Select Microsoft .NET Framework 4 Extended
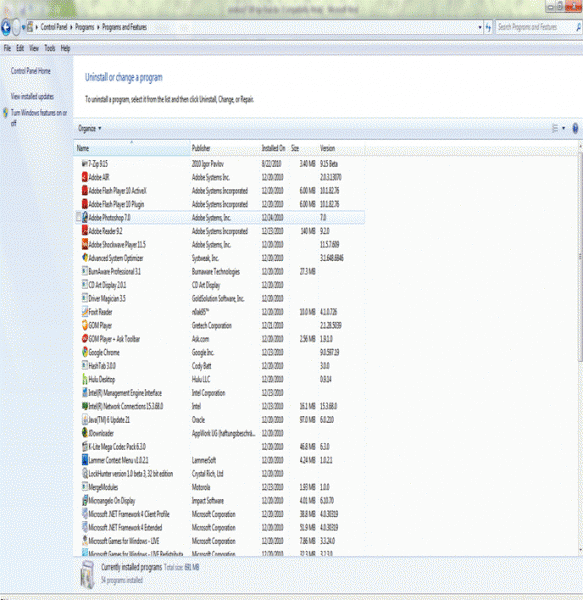The height and width of the screenshot is (600, 583). (219, 528)
